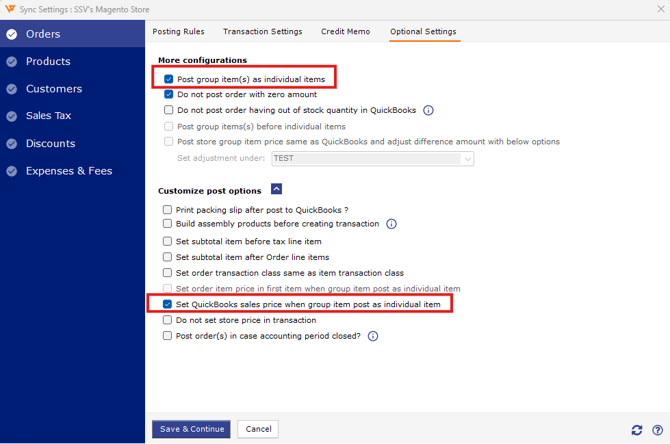Click info icon beside out of stock option
This screenshot has height=444, width=670.
click(428, 110)
